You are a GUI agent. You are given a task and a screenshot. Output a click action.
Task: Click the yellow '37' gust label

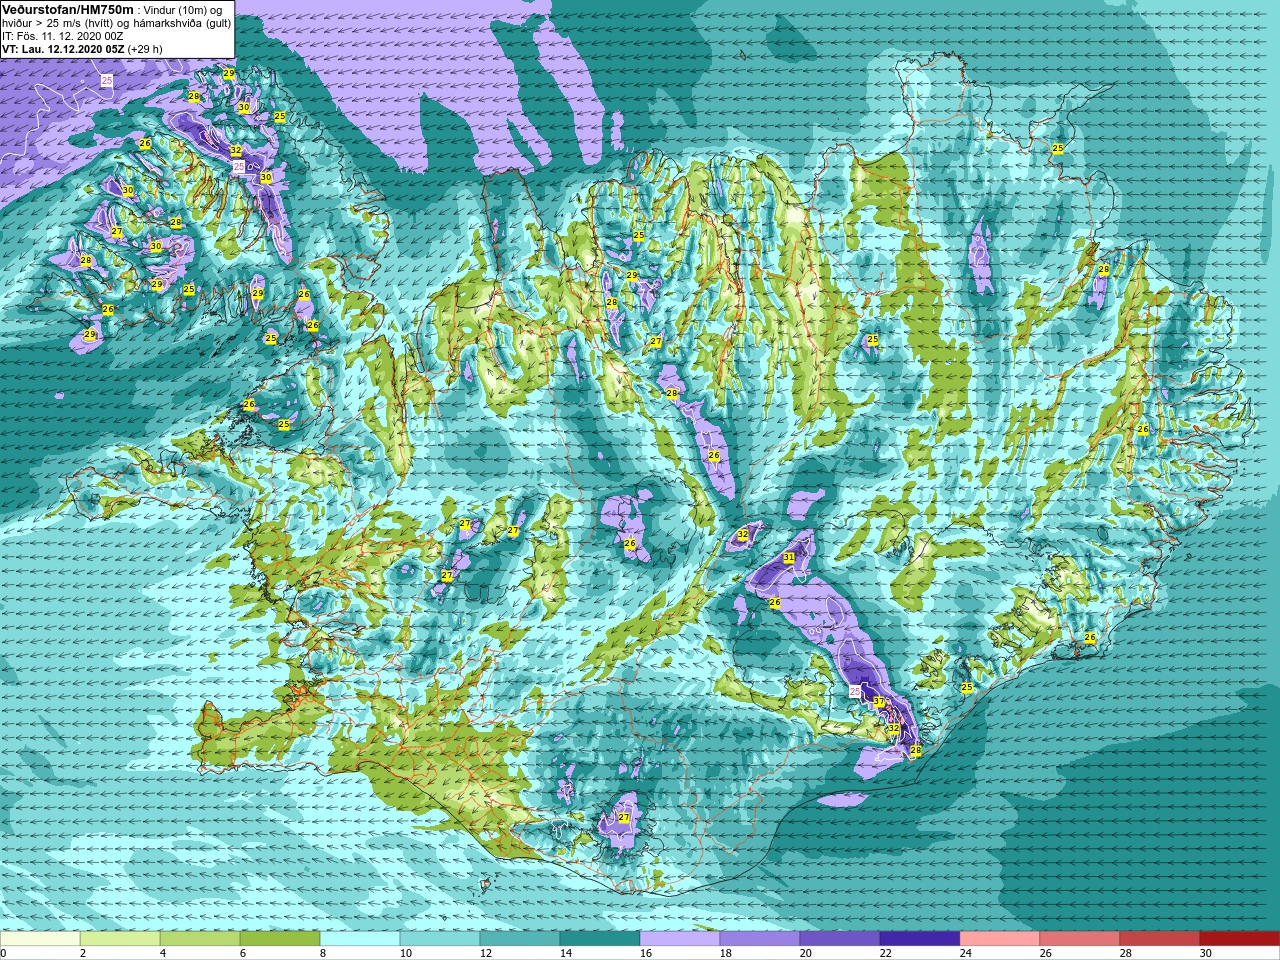pyautogui.click(x=879, y=702)
